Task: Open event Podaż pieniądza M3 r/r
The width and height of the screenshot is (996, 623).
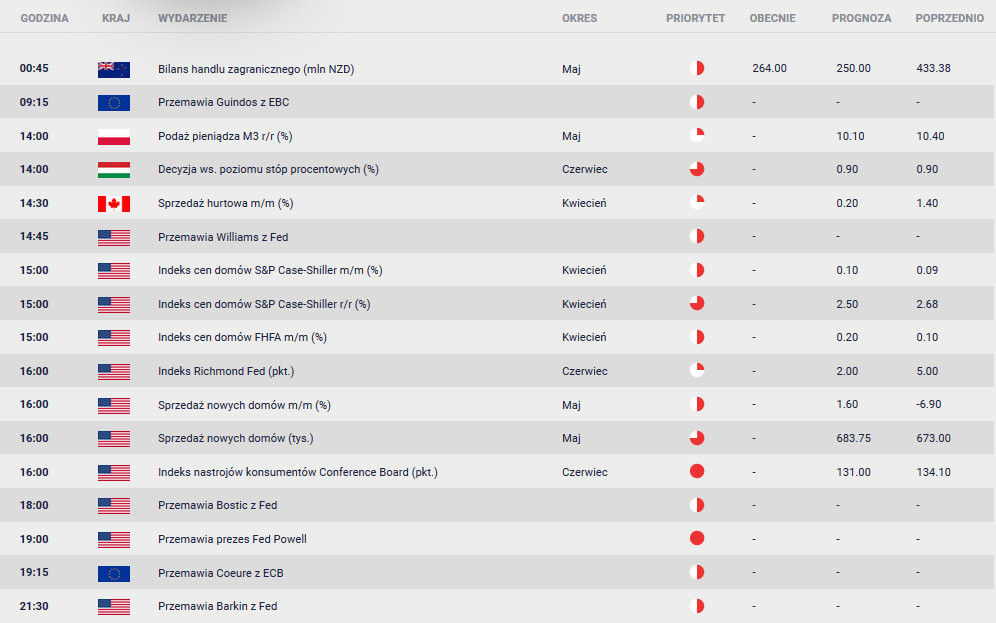Action: pyautogui.click(x=225, y=137)
